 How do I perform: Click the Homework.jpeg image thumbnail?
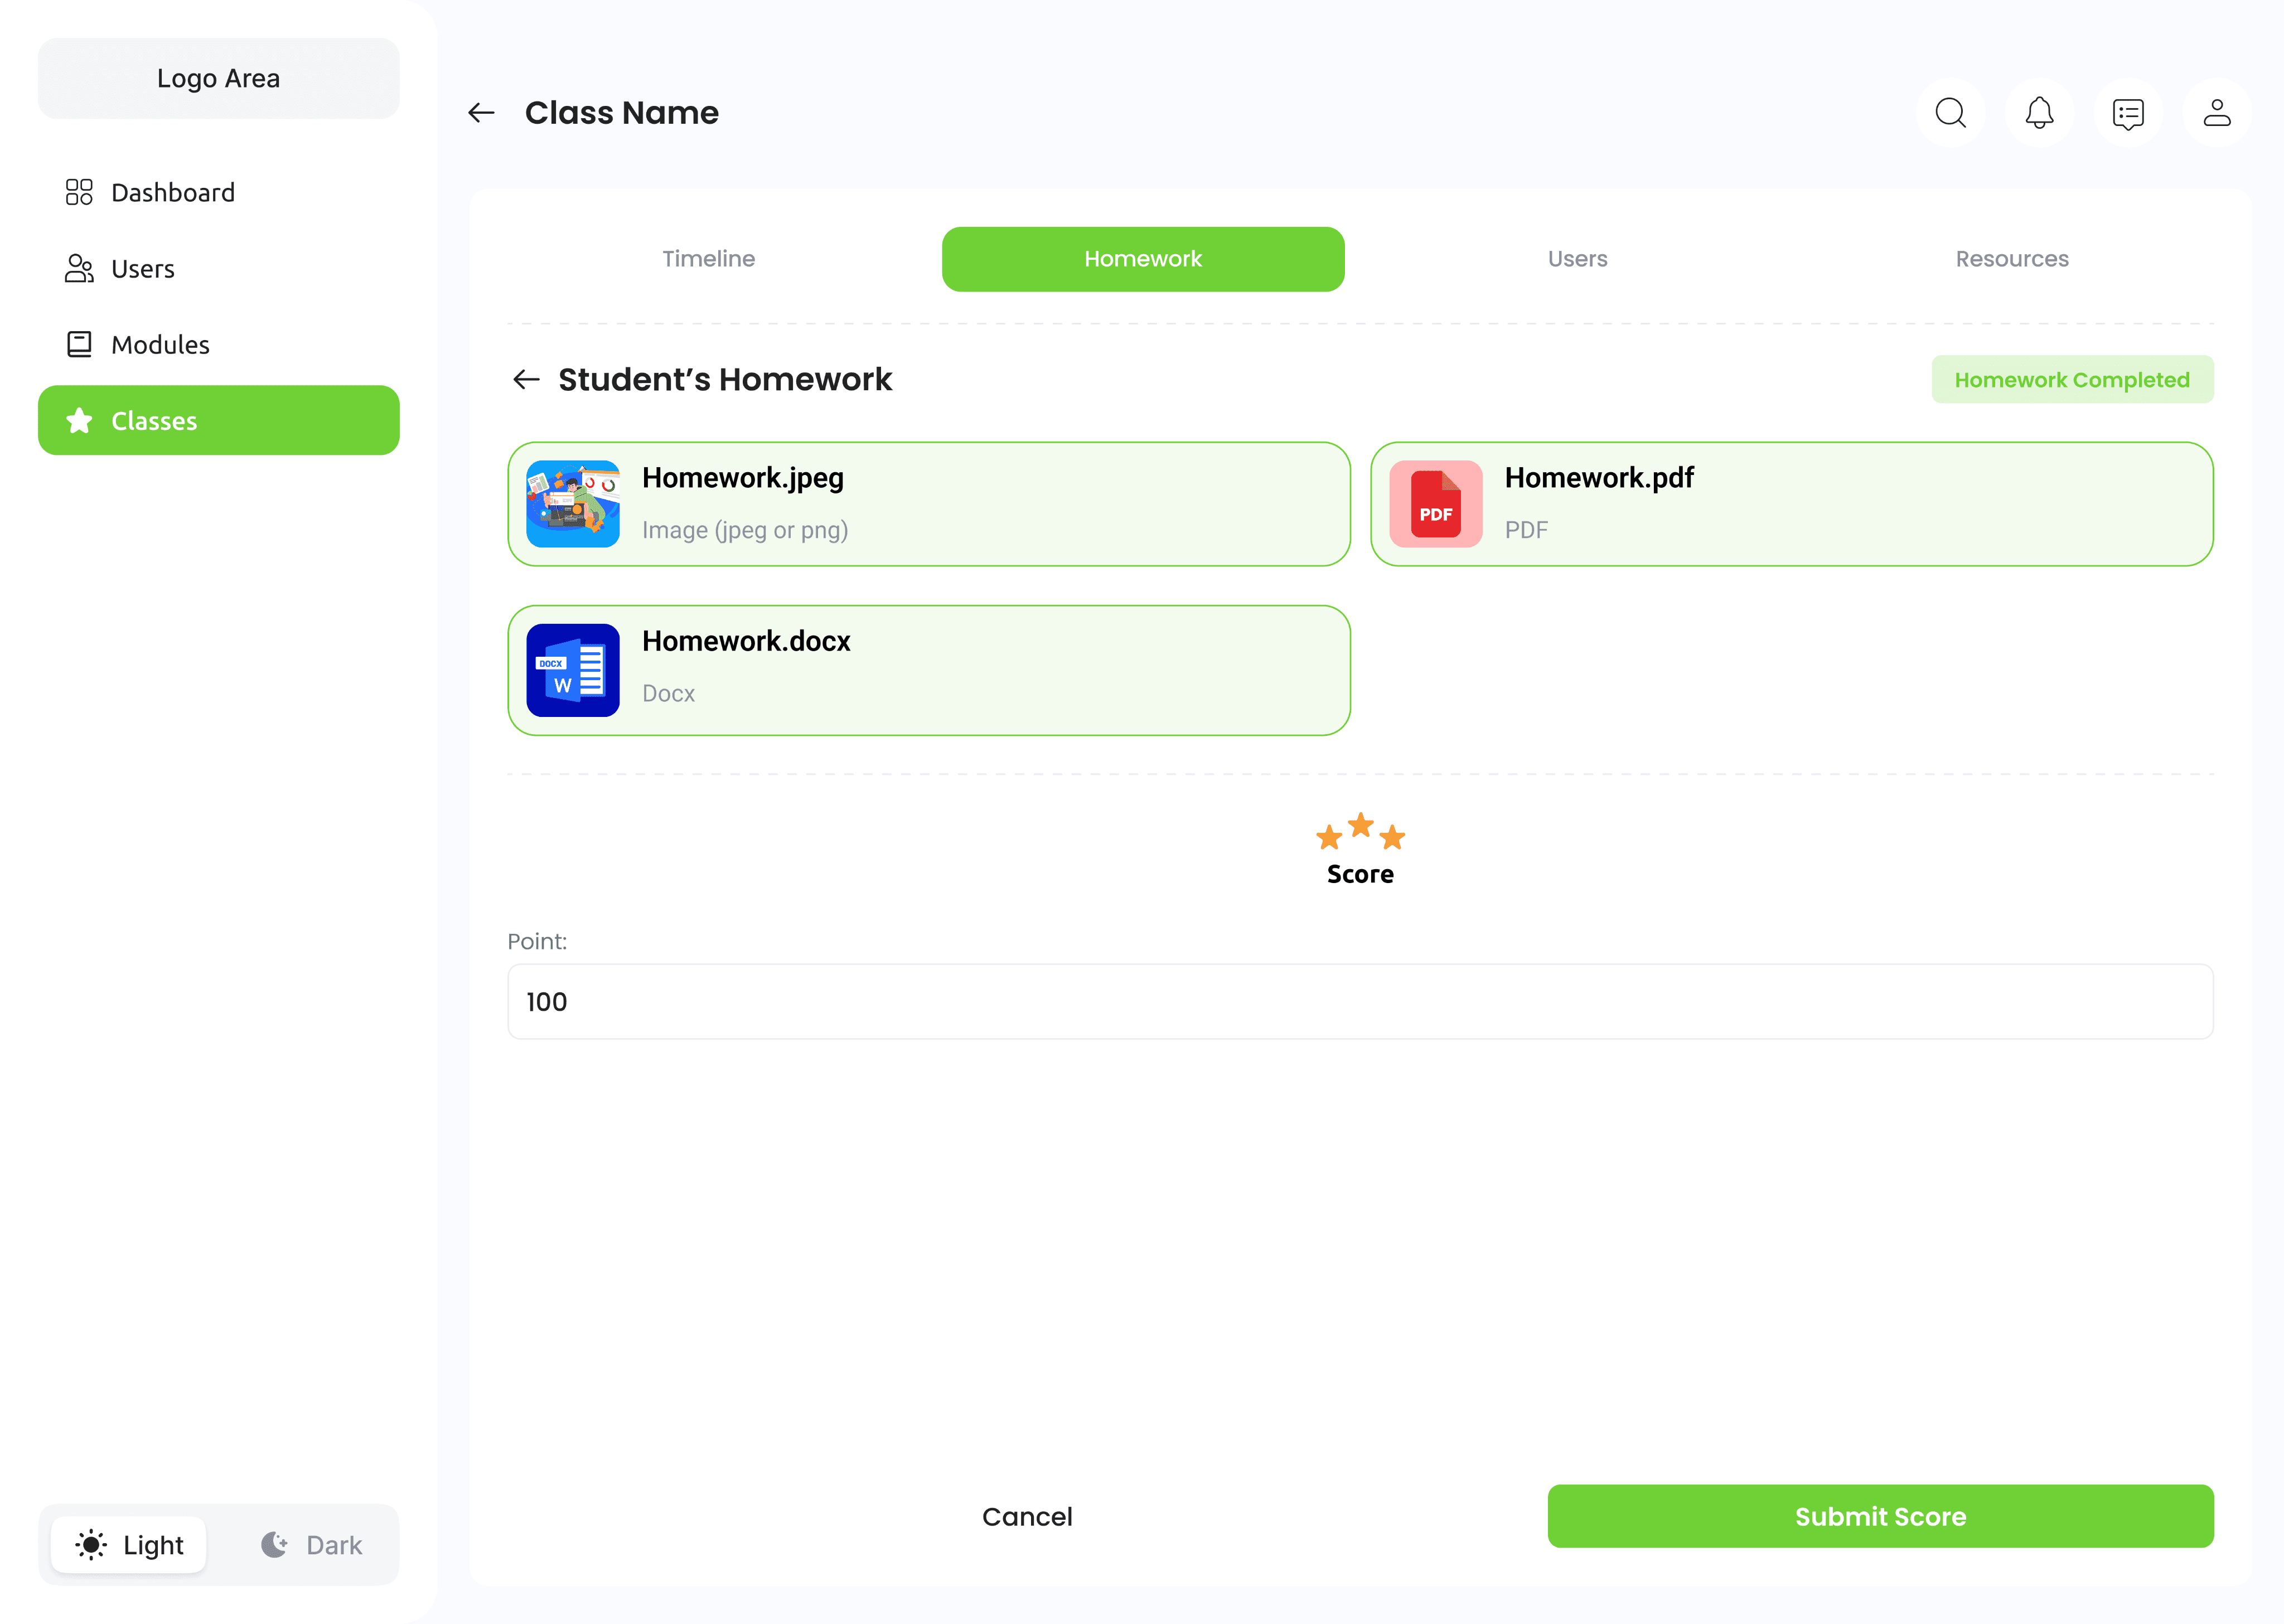point(573,504)
